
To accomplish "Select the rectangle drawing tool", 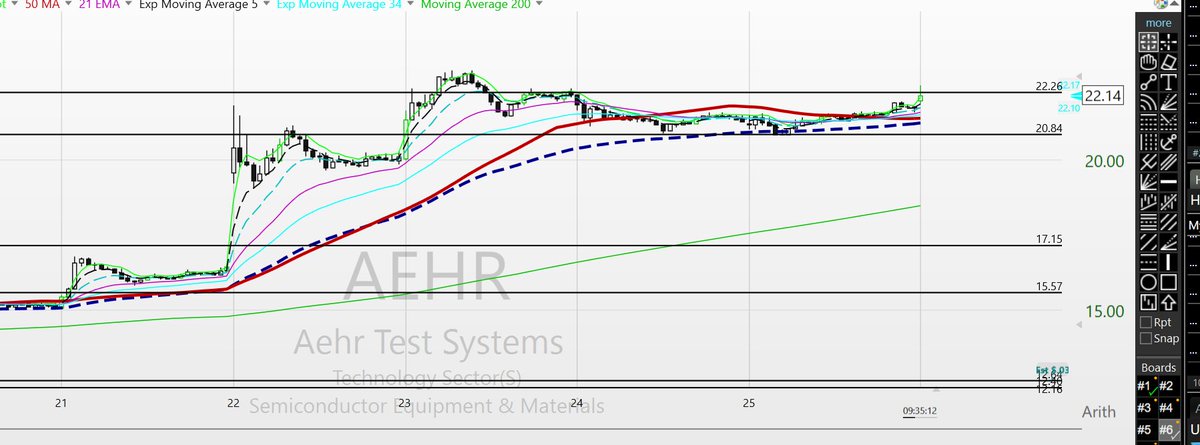I will 1169,281.
